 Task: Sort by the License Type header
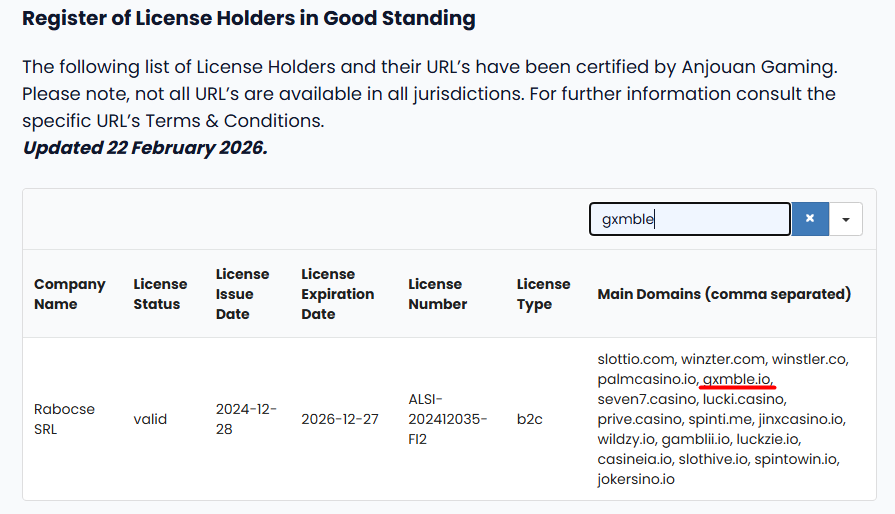(x=543, y=294)
